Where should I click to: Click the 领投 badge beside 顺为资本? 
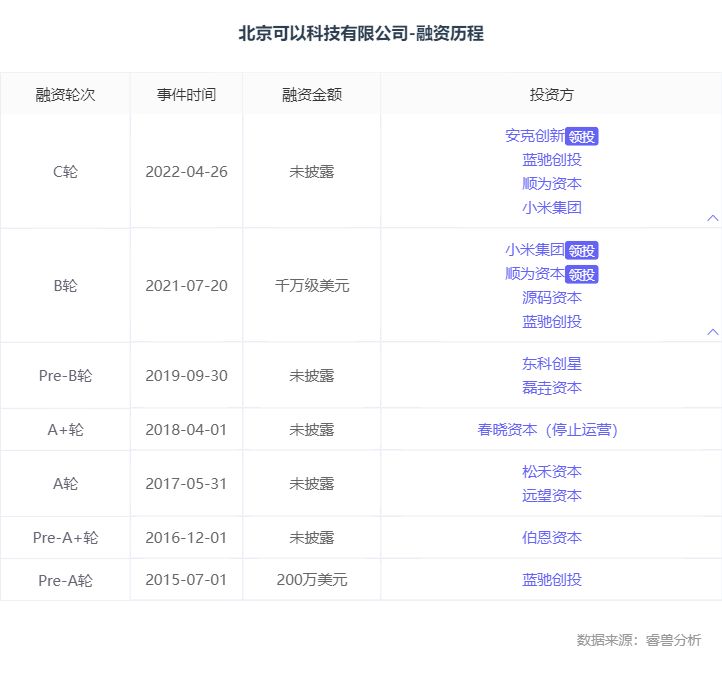coord(582,275)
